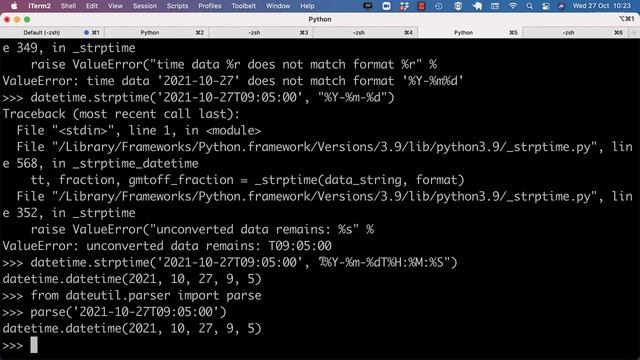Open the Wi-Fi status menu

[x=513, y=6]
